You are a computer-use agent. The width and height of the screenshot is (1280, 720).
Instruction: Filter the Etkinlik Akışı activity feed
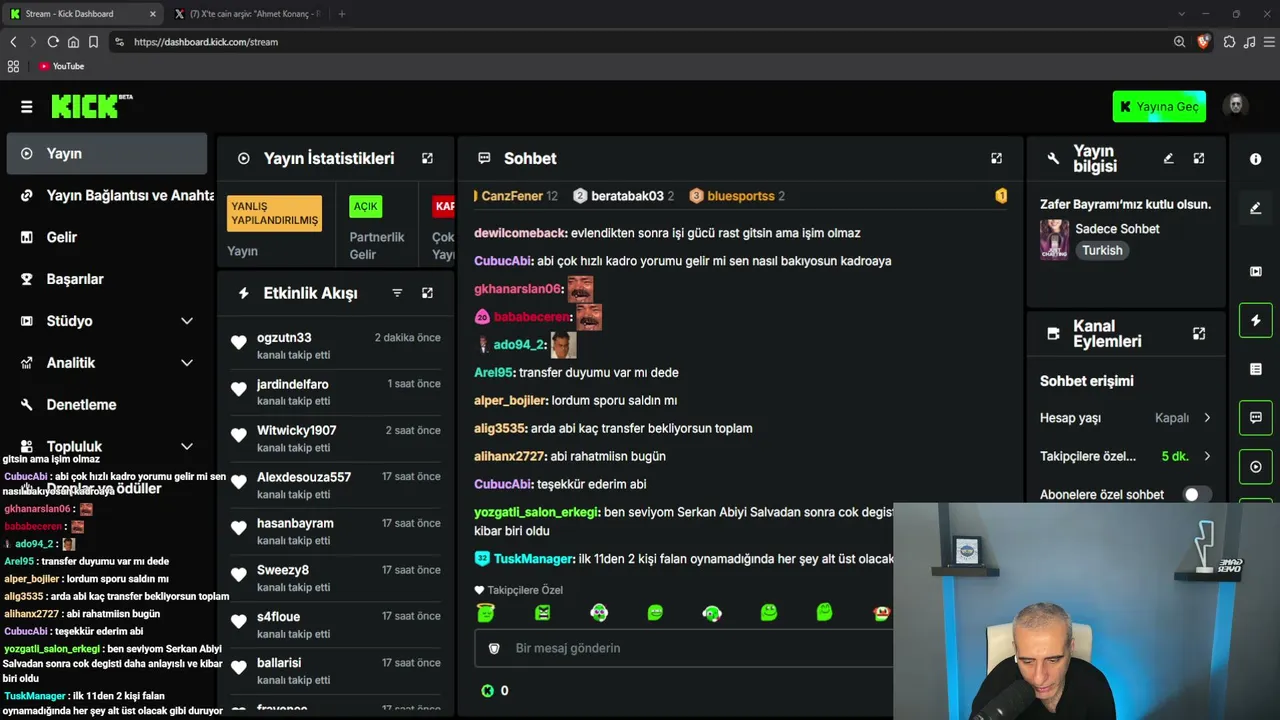397,293
